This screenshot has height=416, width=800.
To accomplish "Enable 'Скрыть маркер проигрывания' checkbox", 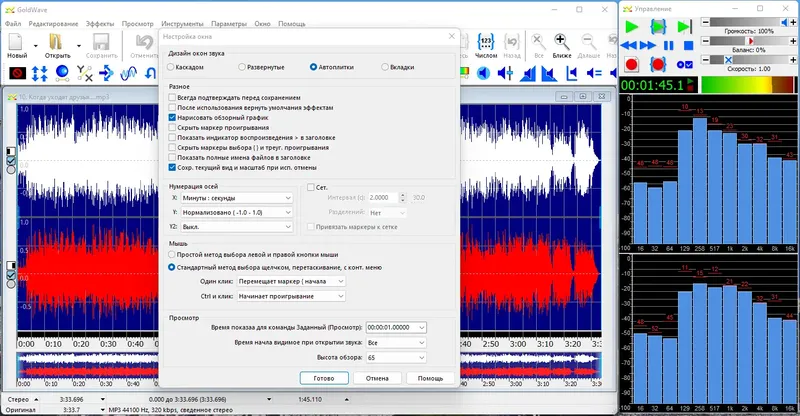I will (x=172, y=128).
